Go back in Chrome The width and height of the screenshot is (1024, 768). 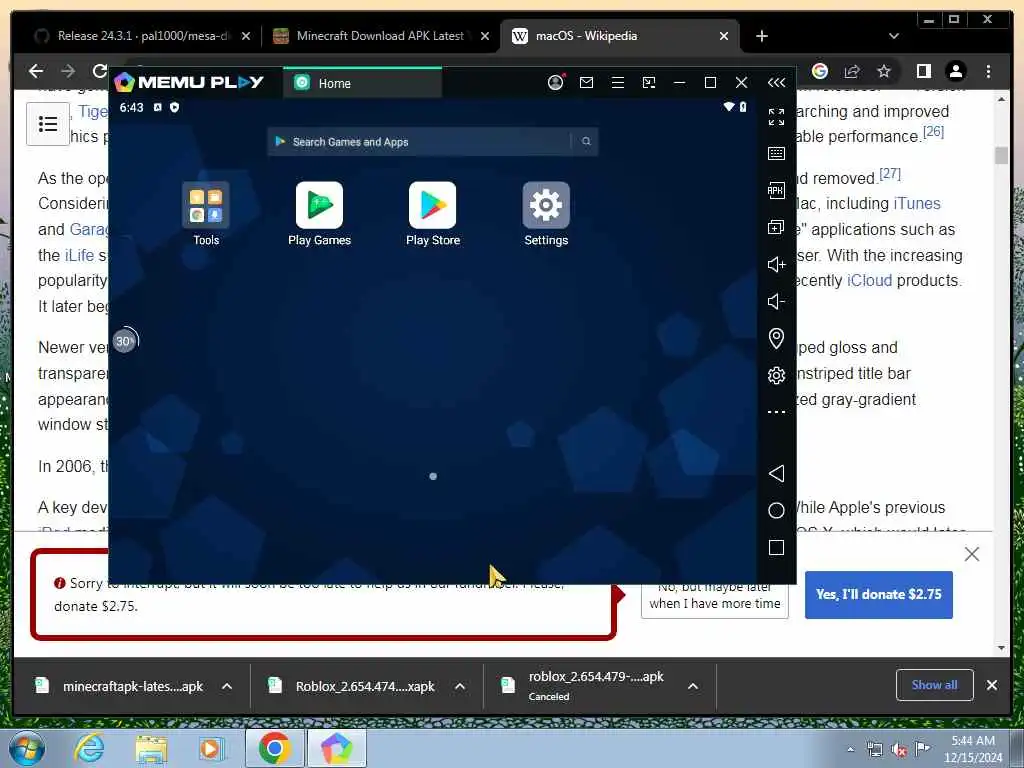click(x=37, y=71)
